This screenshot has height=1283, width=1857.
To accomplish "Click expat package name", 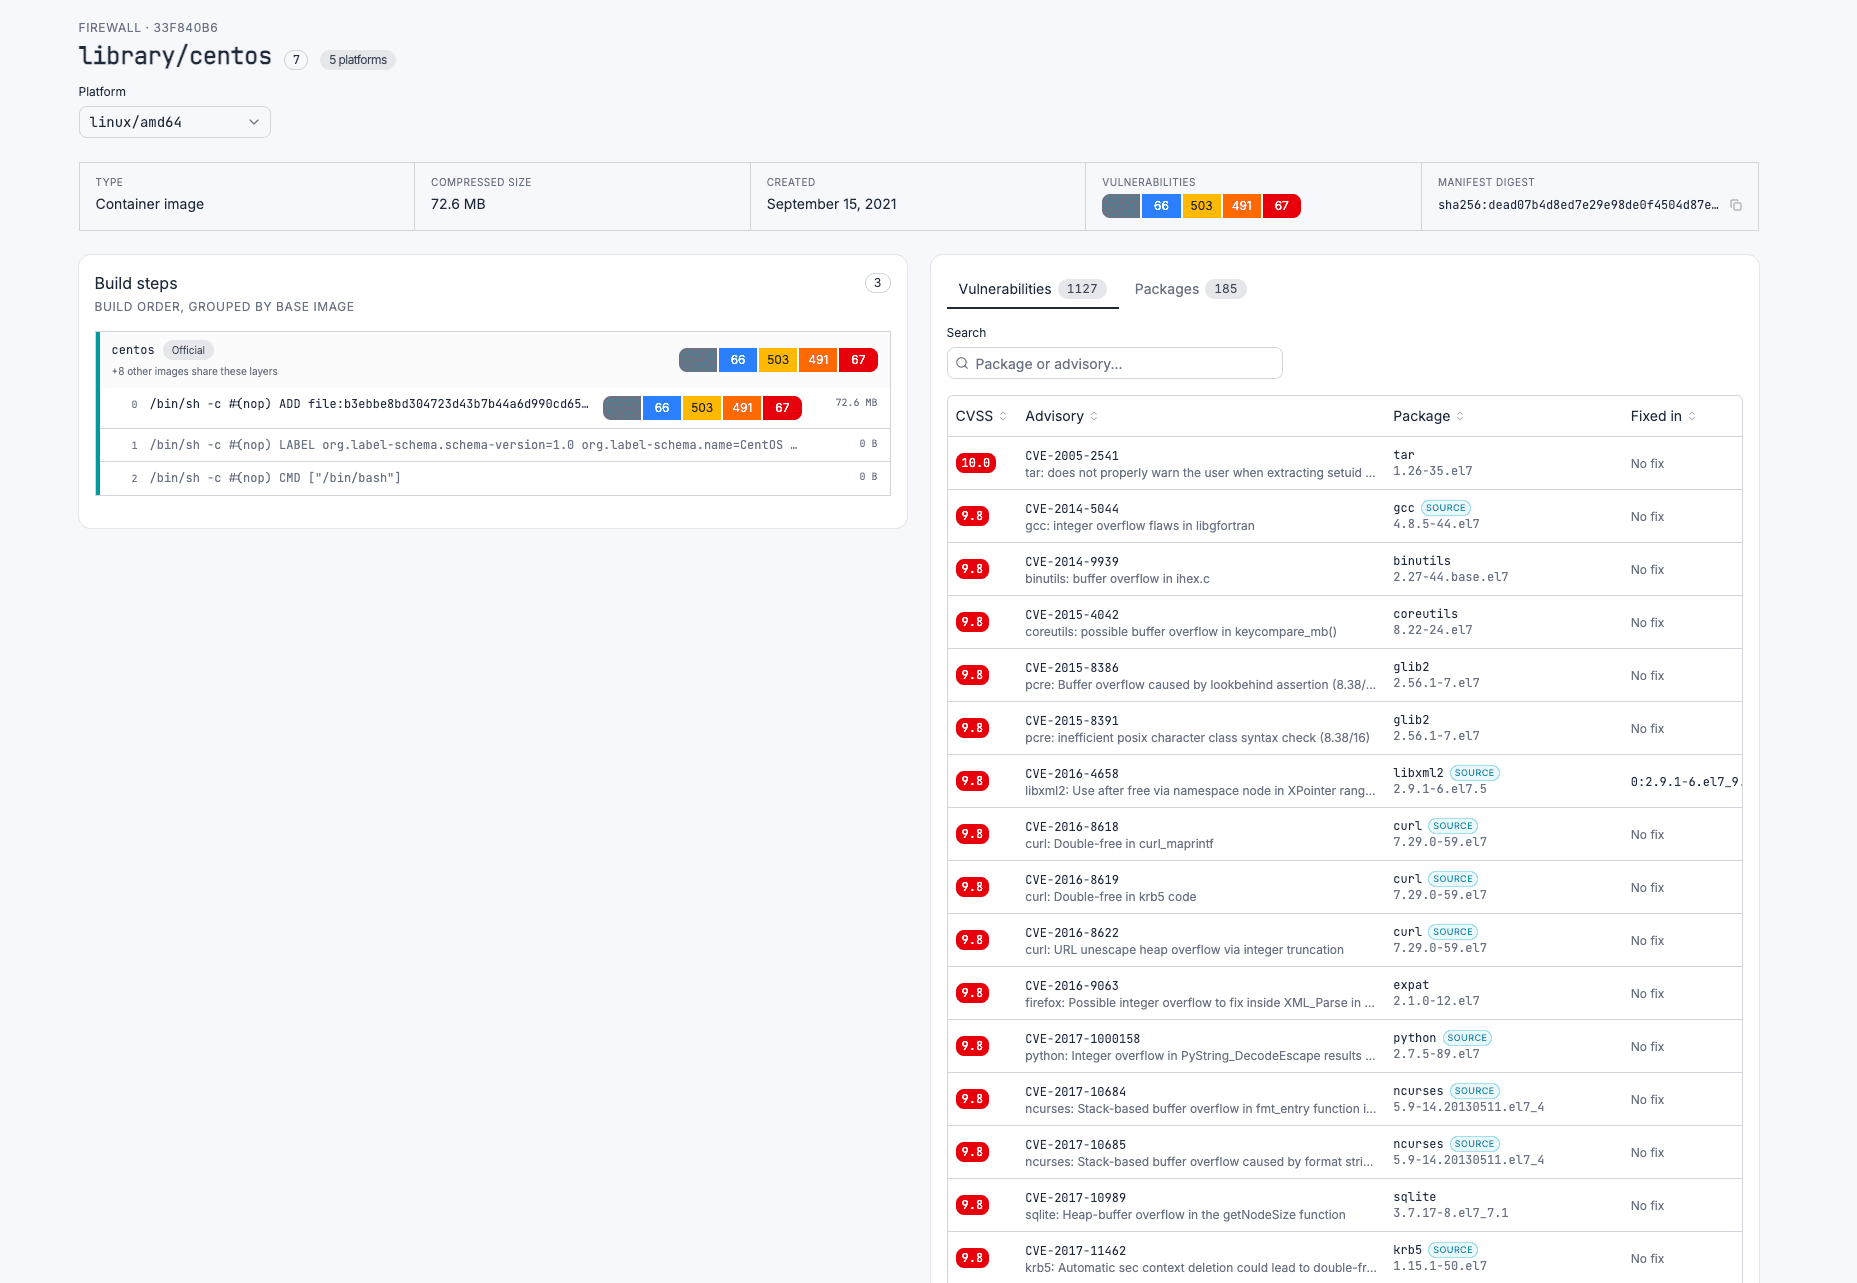I will click(x=1411, y=985).
